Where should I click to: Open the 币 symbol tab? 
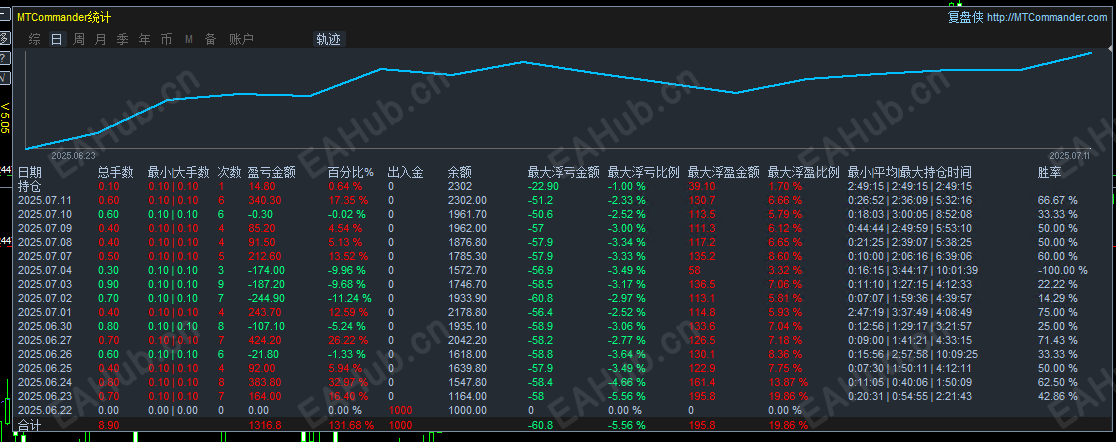click(x=167, y=40)
